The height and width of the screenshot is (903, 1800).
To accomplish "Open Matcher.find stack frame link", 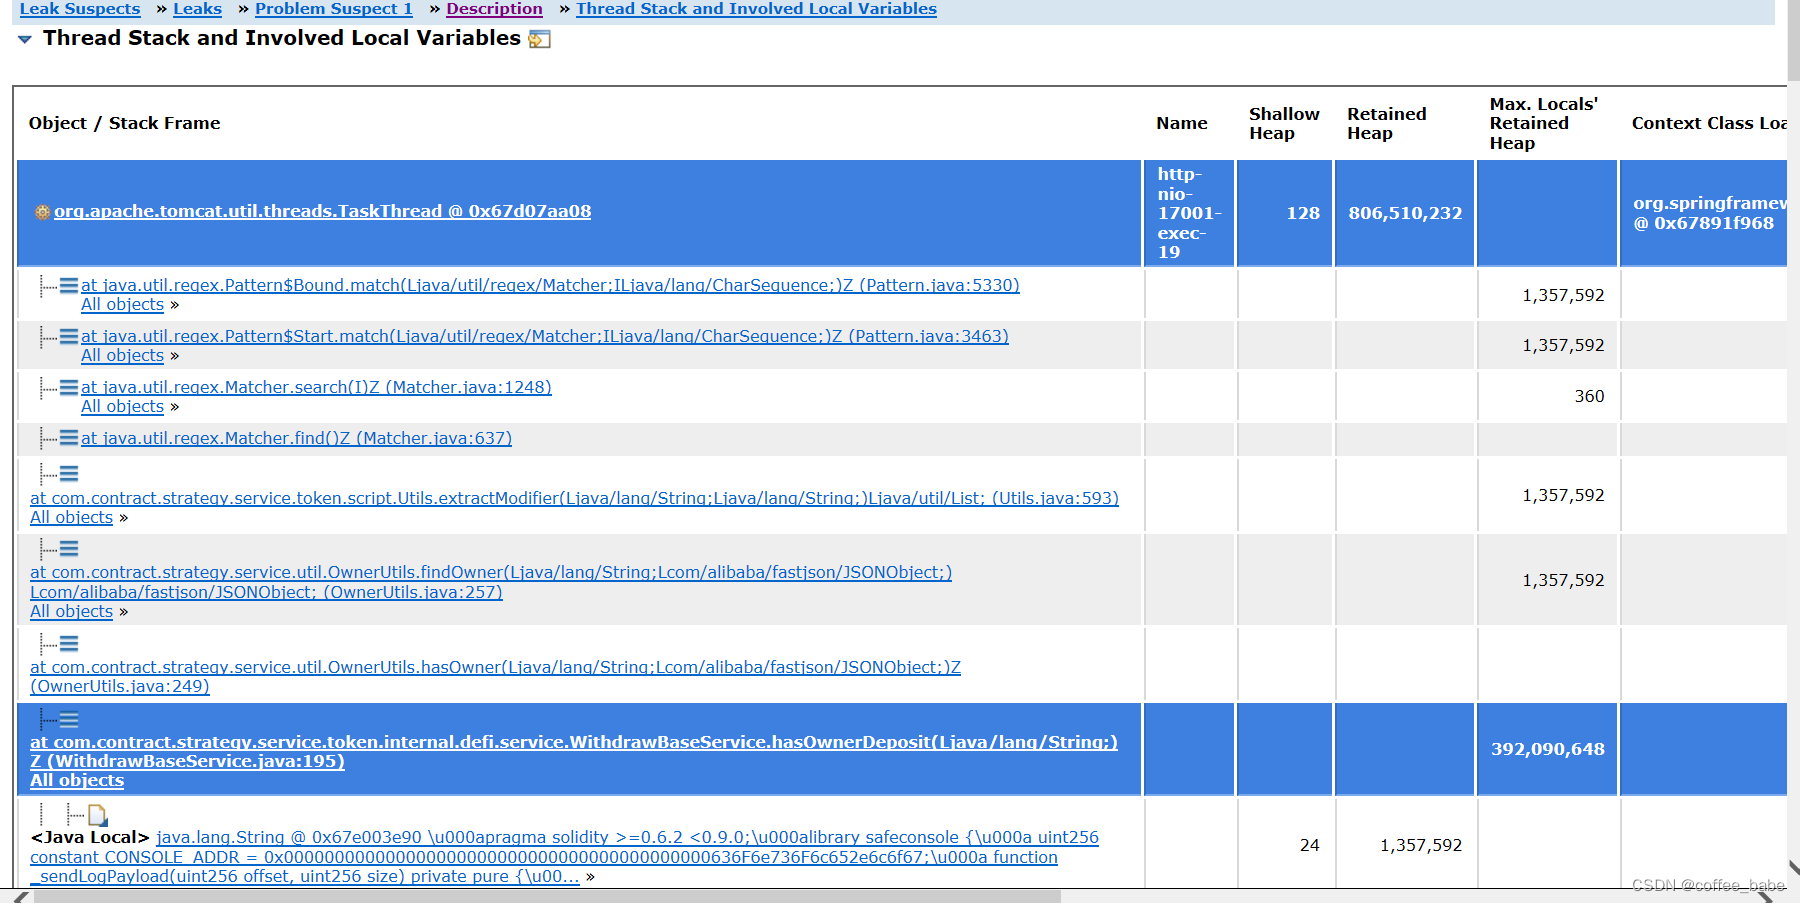I will (296, 438).
